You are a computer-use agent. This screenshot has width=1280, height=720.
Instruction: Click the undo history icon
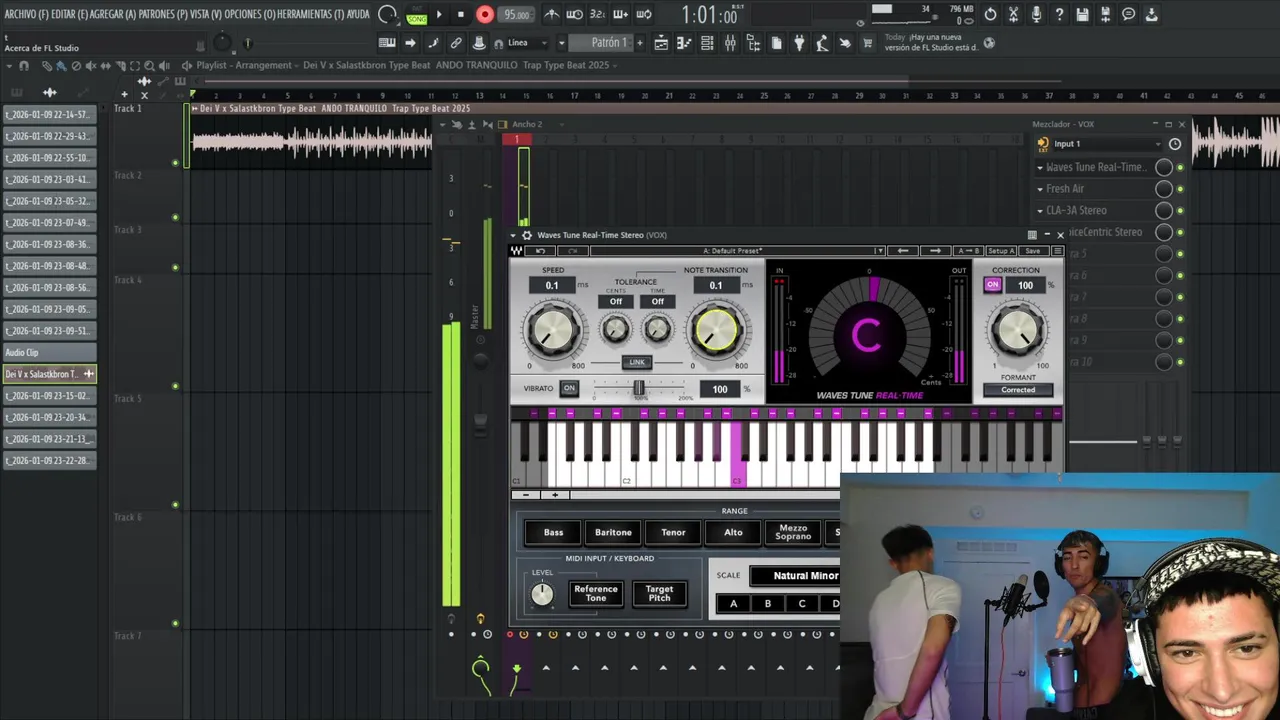pos(990,14)
